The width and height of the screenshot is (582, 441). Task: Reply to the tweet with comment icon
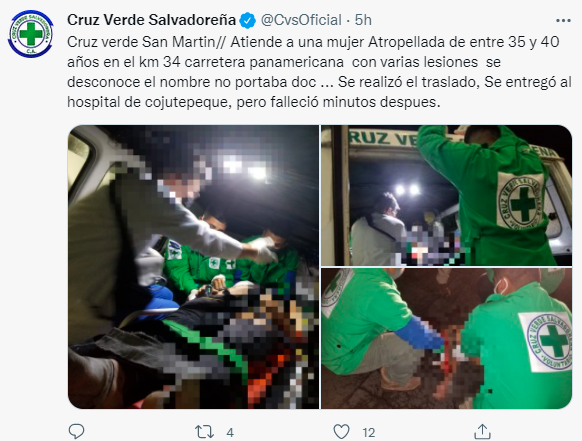coord(76,431)
